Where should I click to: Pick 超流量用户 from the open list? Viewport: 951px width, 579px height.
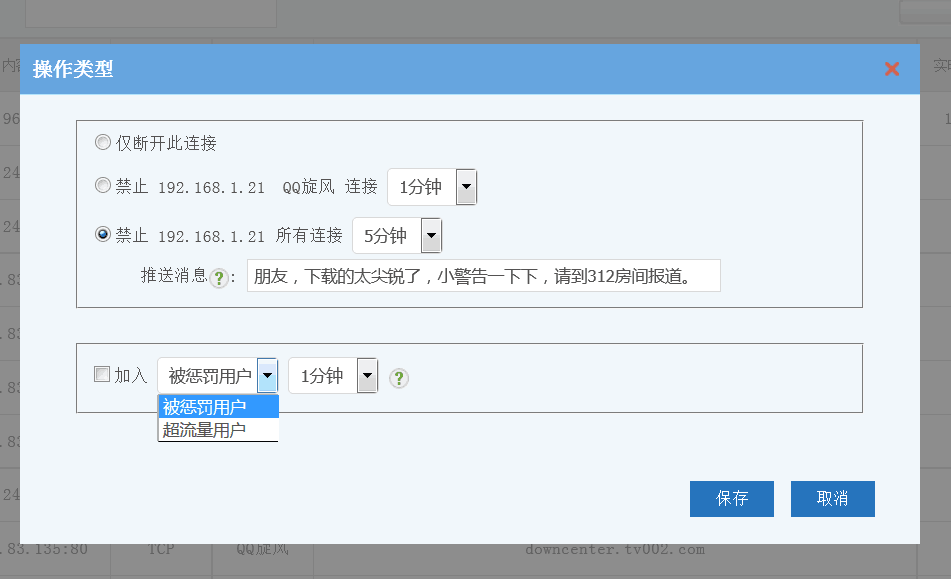pyautogui.click(x=217, y=430)
